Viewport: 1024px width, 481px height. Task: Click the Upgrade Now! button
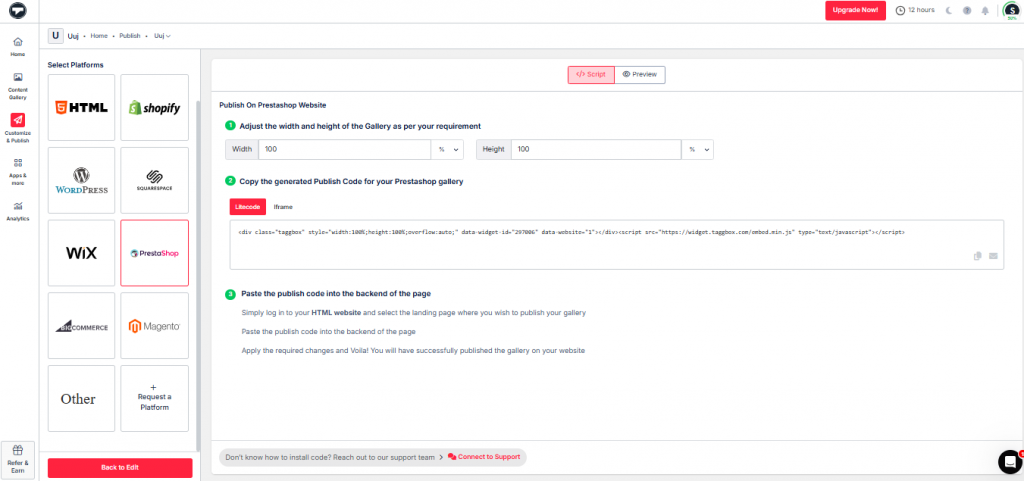856,10
